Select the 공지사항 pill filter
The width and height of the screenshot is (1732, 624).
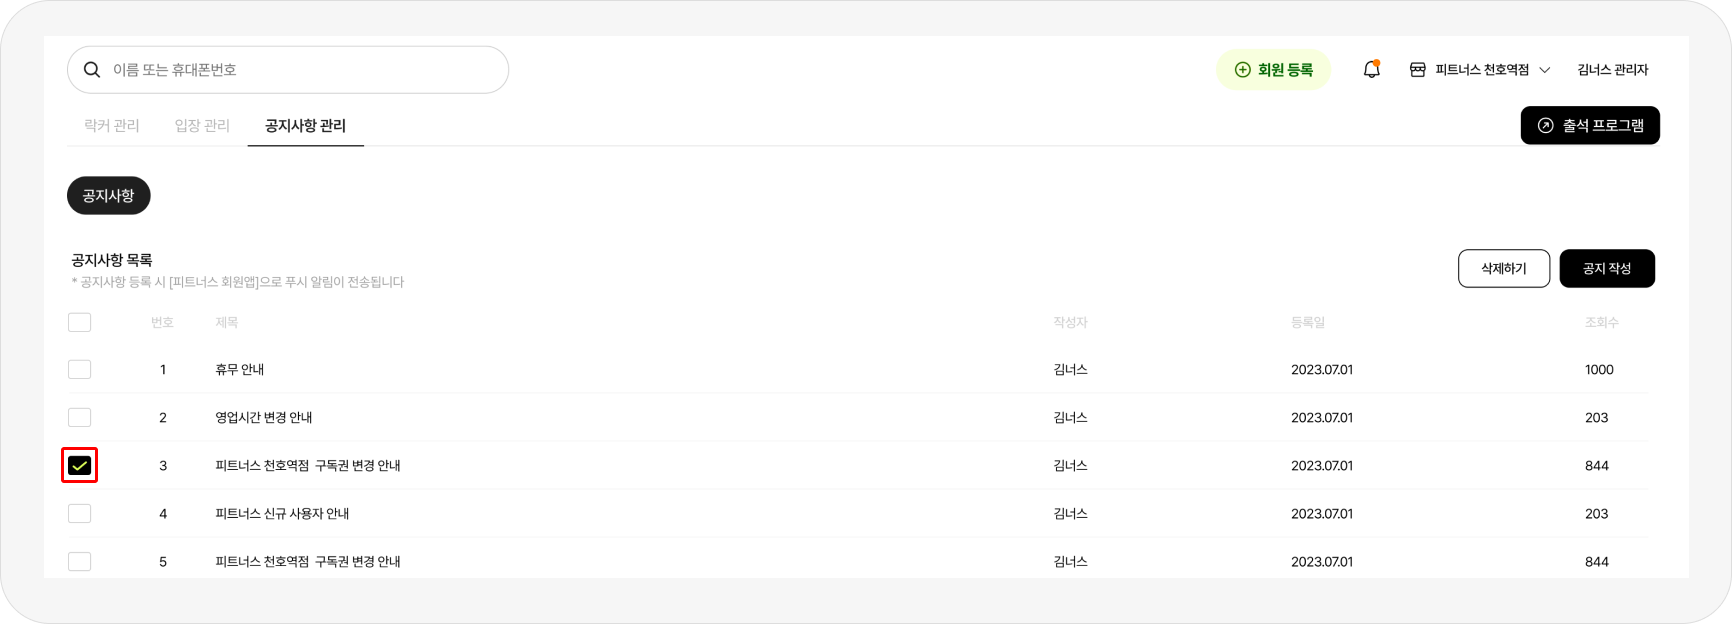(109, 196)
